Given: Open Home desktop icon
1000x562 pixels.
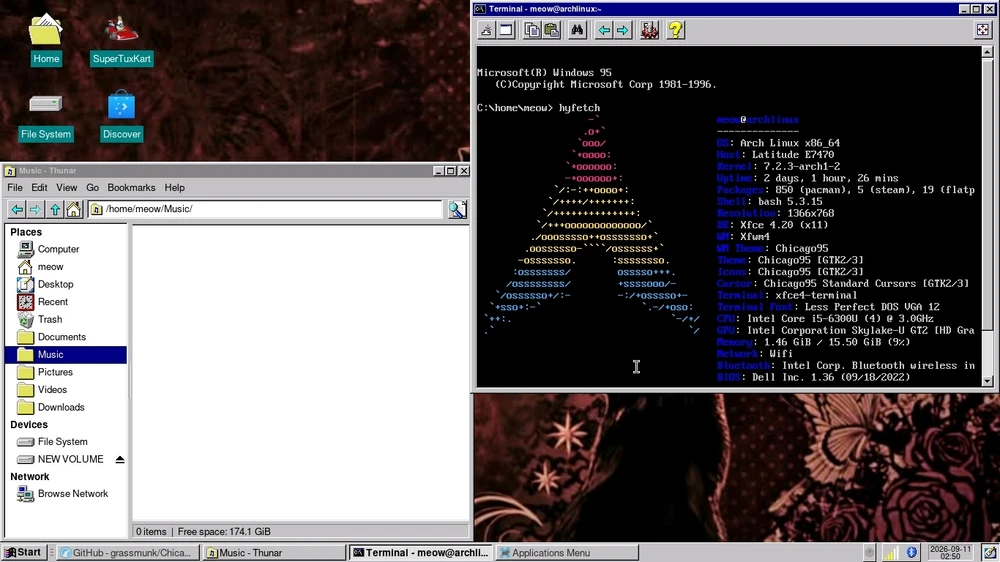Looking at the screenshot, I should (46, 40).
